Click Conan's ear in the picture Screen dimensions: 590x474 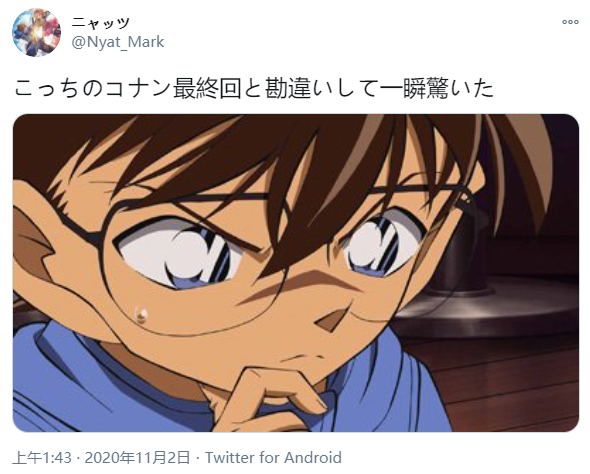36,245
